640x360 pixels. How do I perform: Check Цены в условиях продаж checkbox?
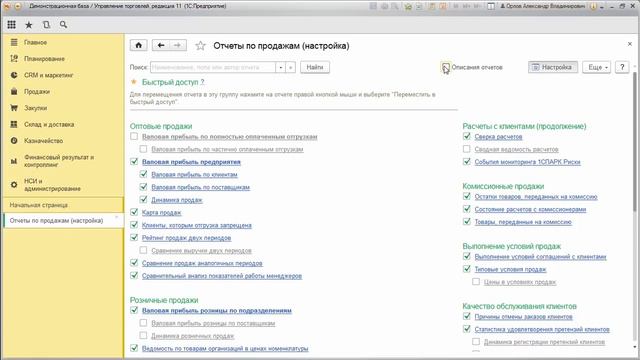click(x=476, y=282)
